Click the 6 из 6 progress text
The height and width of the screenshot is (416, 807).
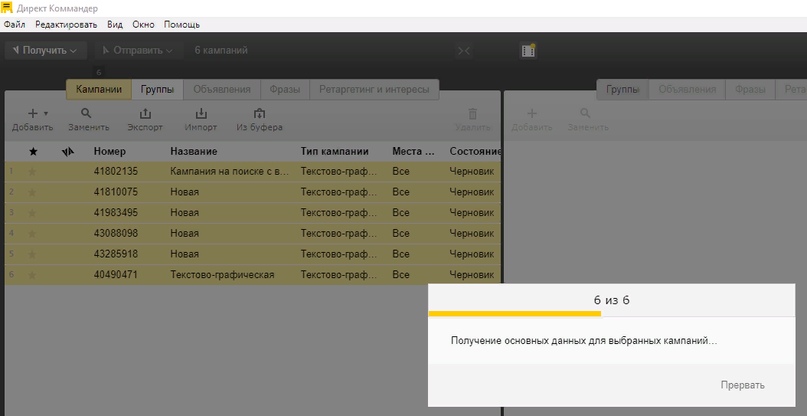[x=611, y=301]
